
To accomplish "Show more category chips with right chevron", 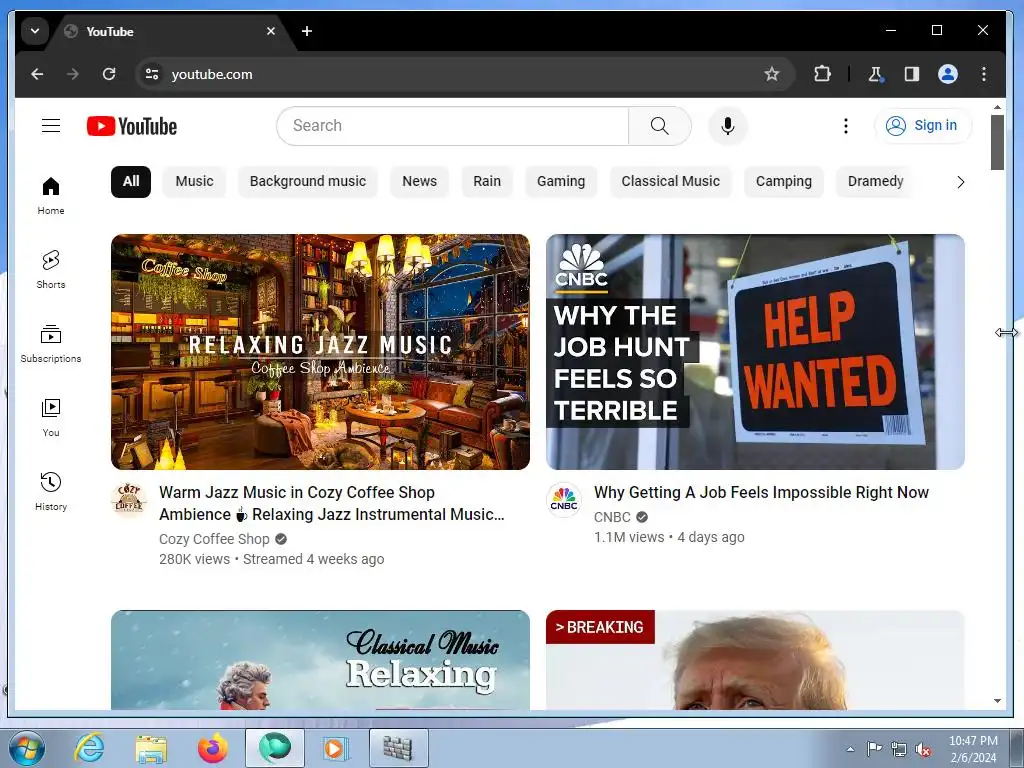I will (960, 182).
